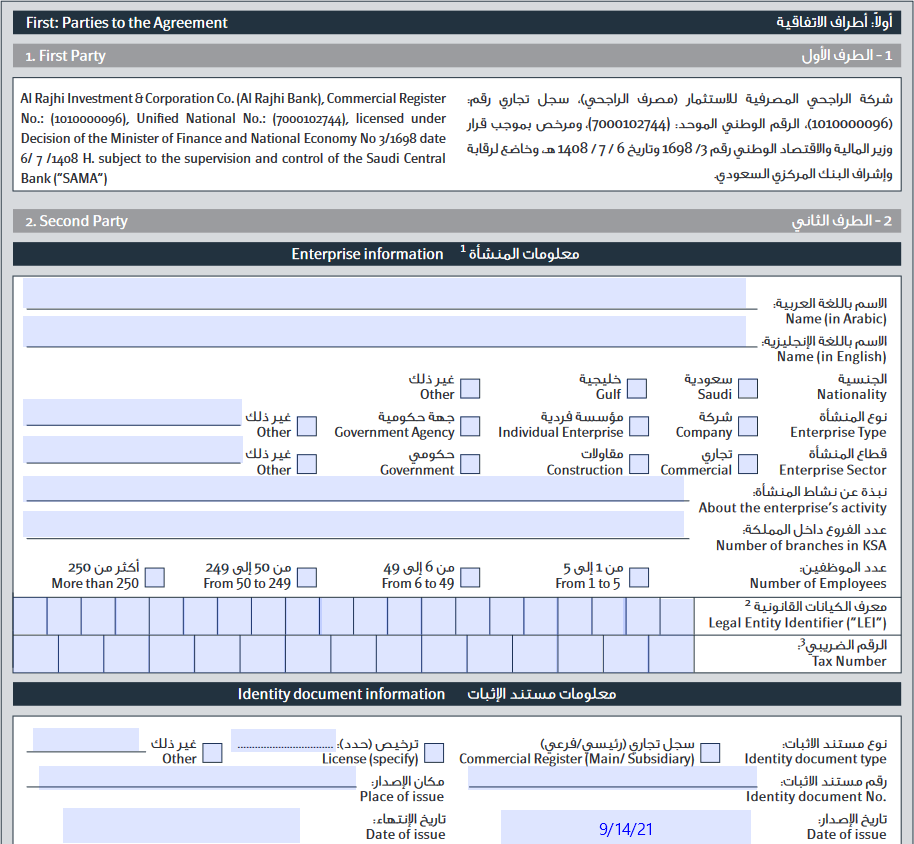The height and width of the screenshot is (844, 914).
Task: Tick the Commercial sector checkbox
Action: [747, 464]
